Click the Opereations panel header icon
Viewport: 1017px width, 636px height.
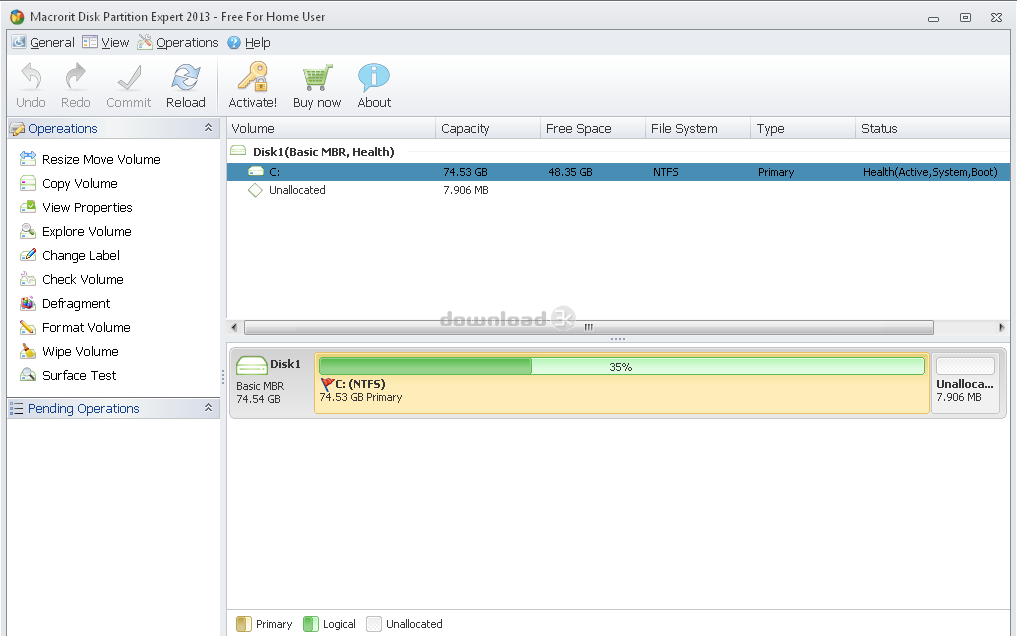click(x=17, y=128)
